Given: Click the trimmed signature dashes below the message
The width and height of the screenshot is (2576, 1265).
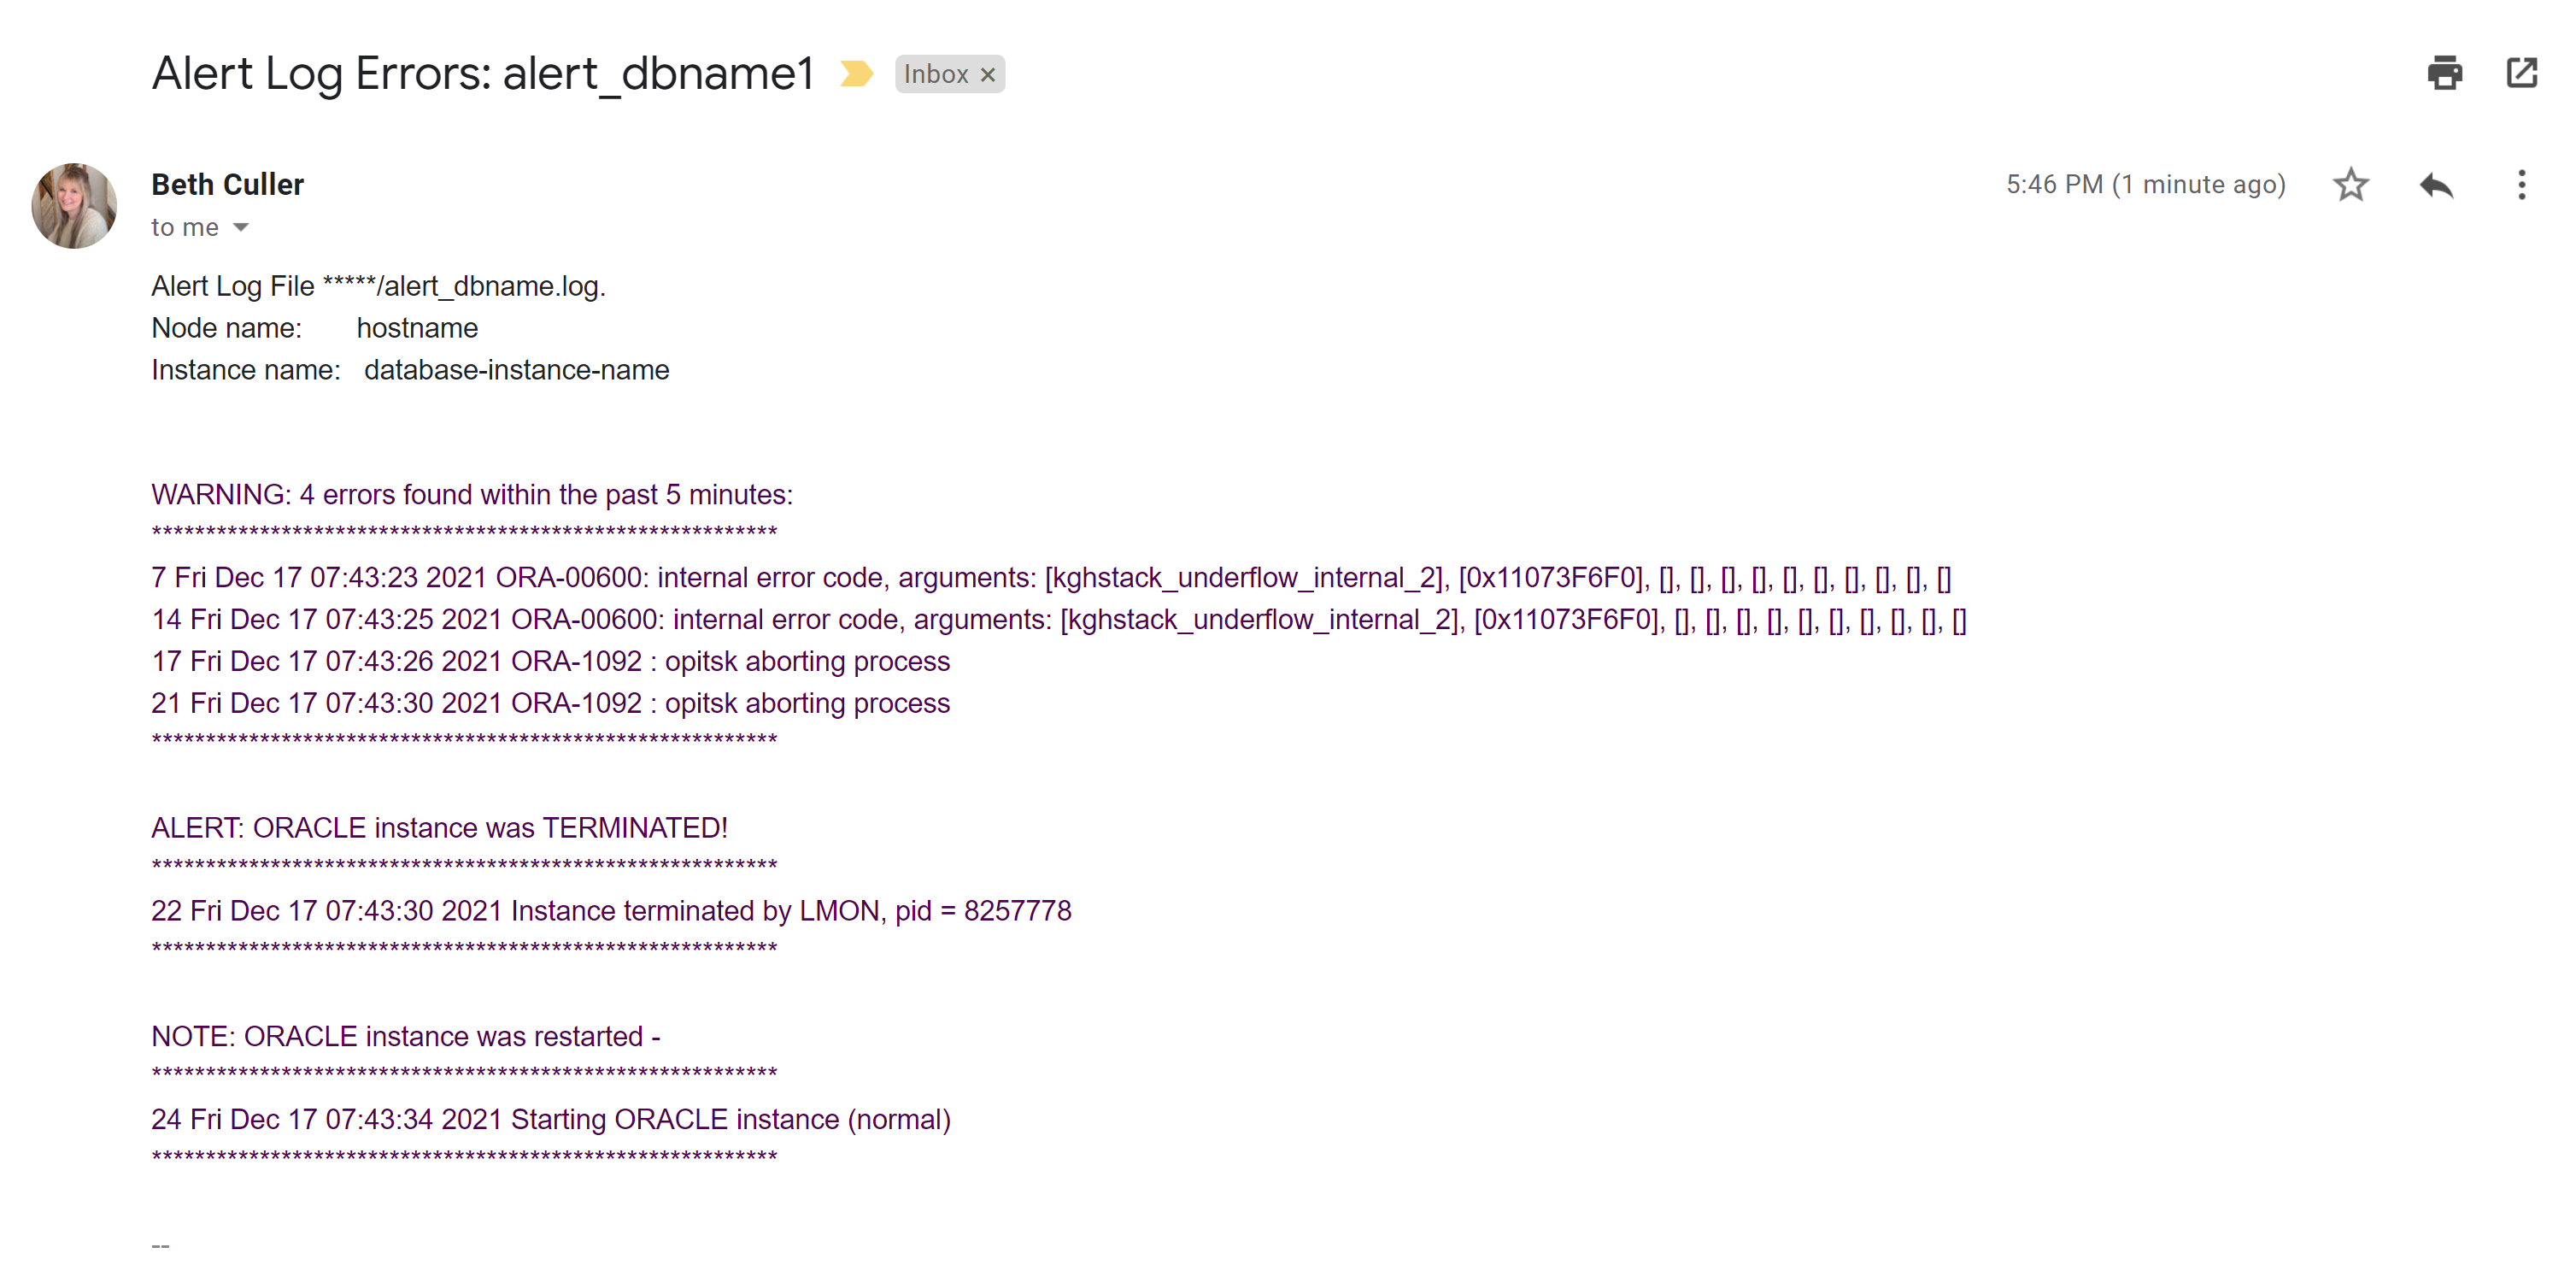Looking at the screenshot, I should click(x=160, y=1246).
